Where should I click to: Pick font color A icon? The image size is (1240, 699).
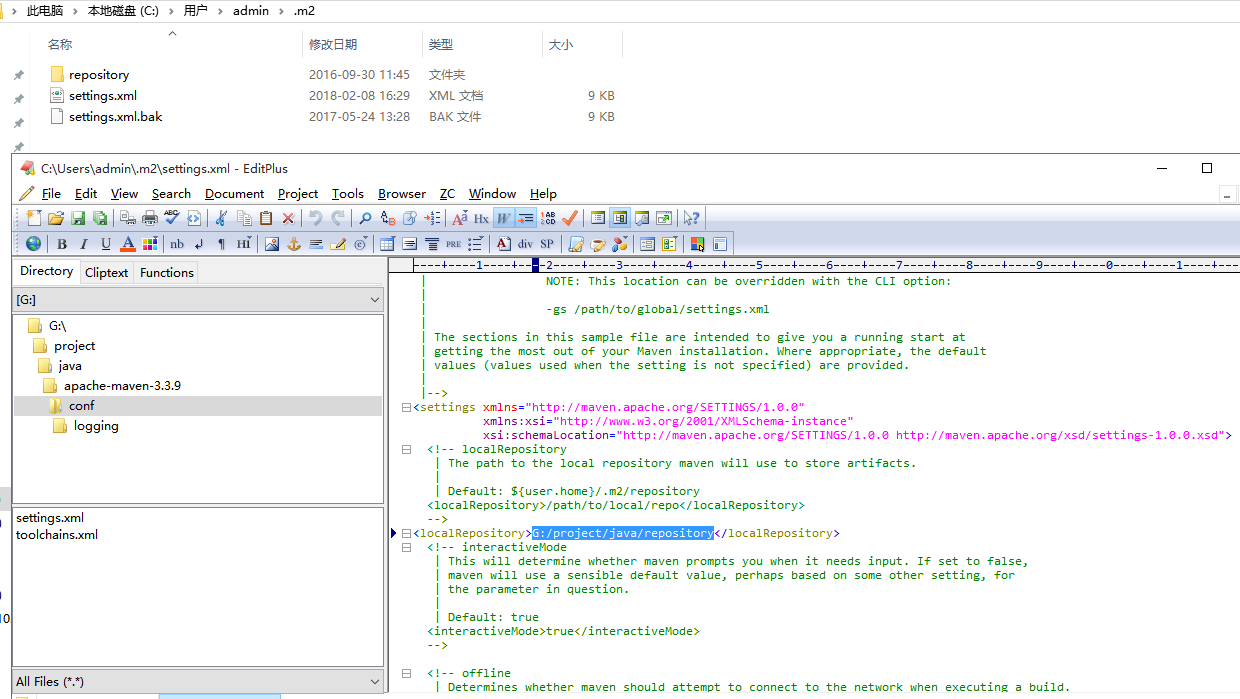(x=128, y=244)
